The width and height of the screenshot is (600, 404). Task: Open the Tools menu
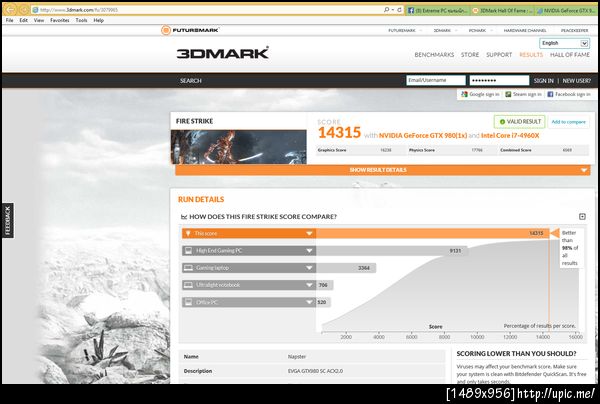tap(81, 20)
